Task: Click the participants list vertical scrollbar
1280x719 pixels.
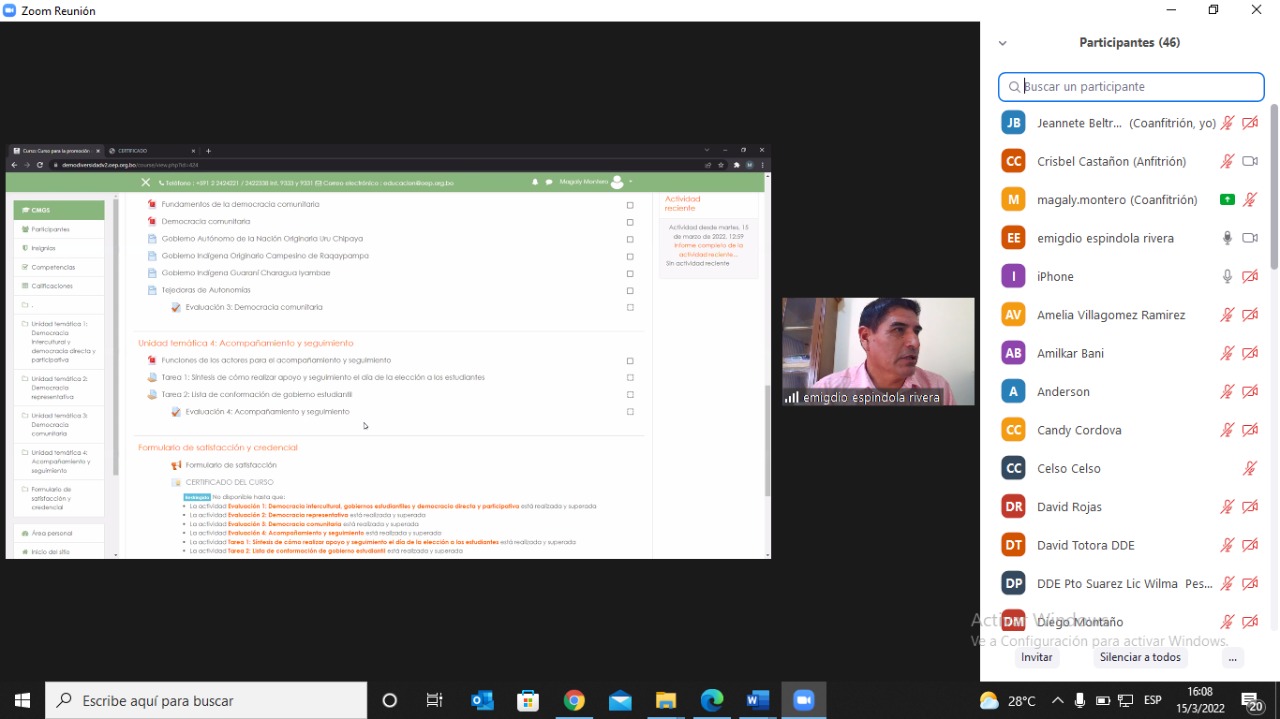Action: click(x=1273, y=190)
